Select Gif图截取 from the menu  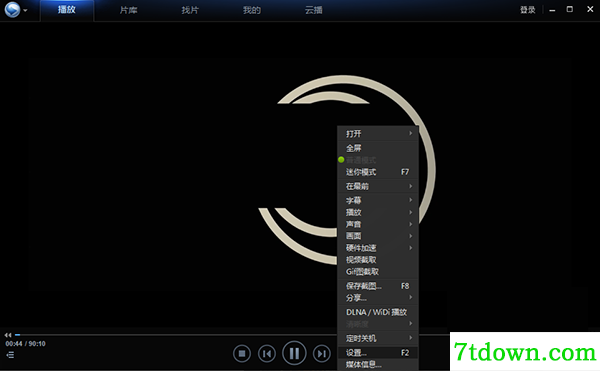pyautogui.click(x=378, y=272)
